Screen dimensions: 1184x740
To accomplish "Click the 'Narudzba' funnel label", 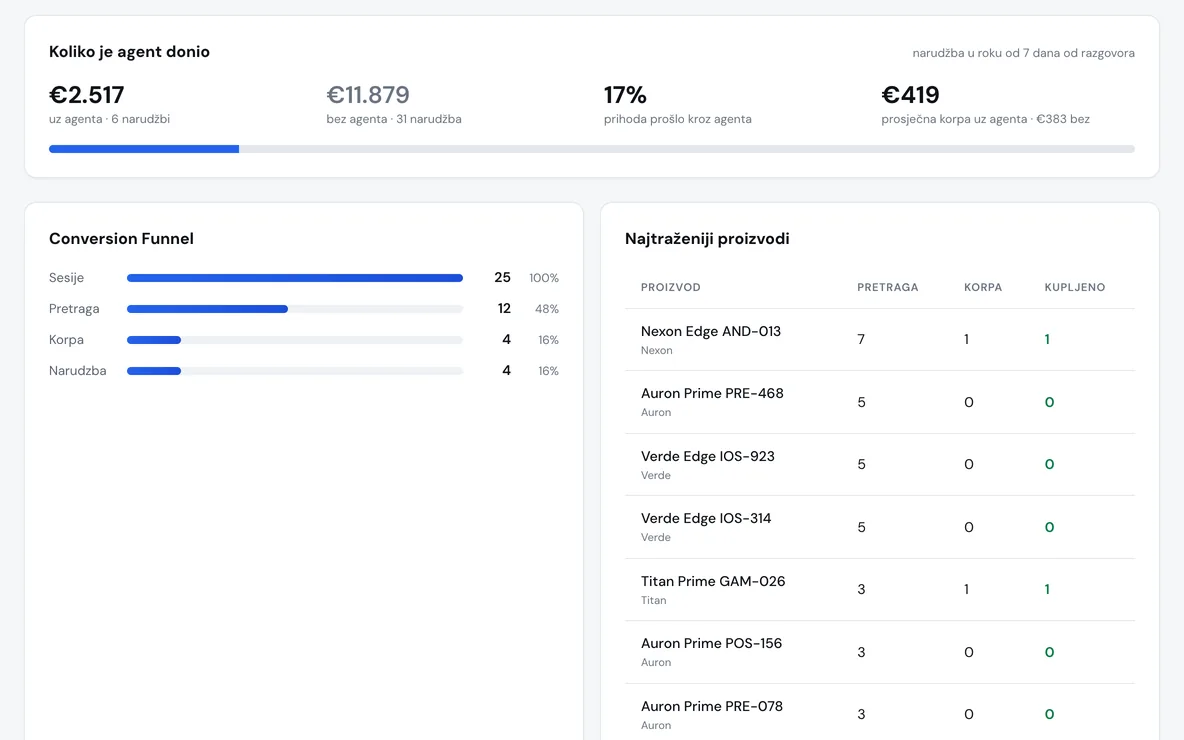I will [78, 371].
